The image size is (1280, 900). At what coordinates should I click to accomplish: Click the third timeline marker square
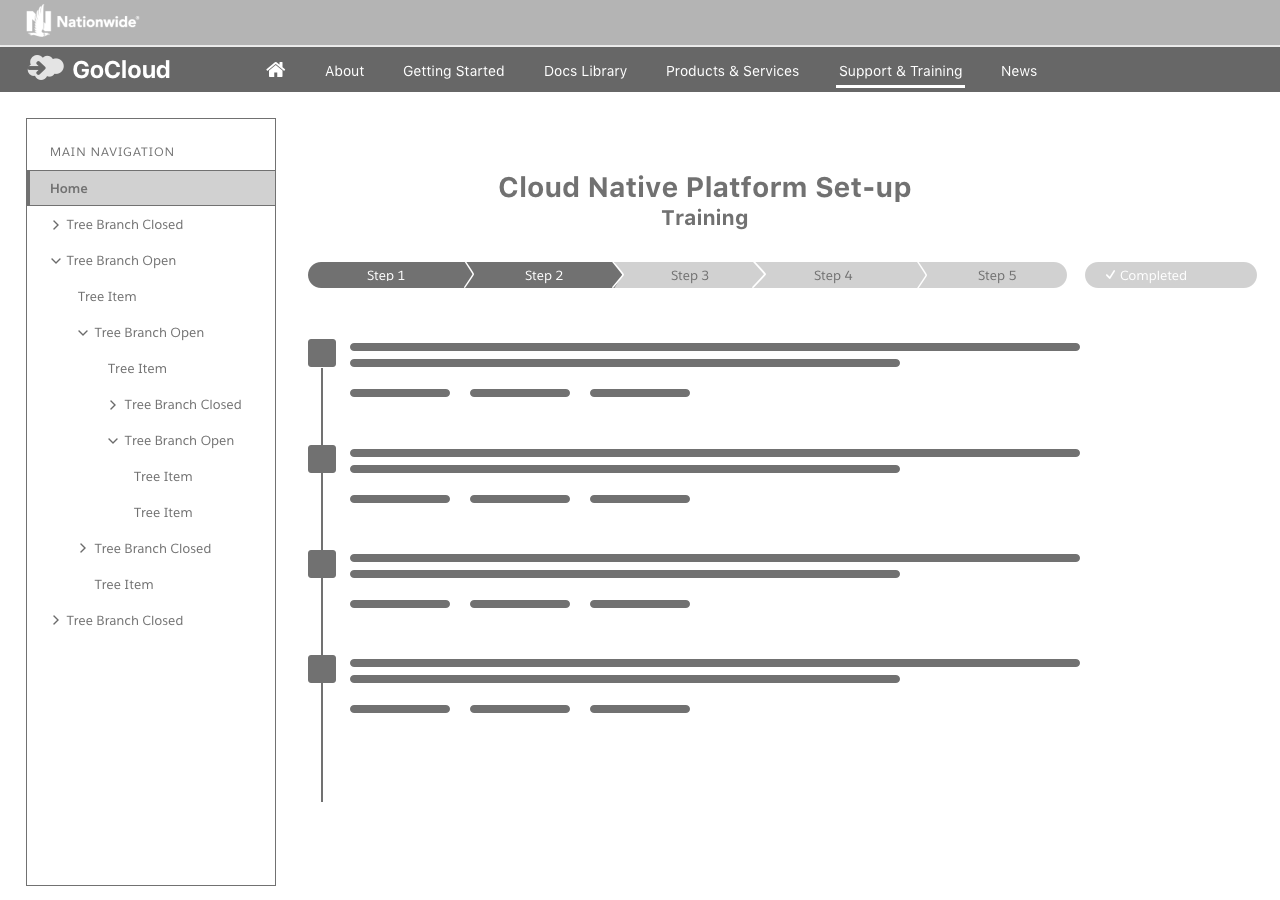[322, 564]
